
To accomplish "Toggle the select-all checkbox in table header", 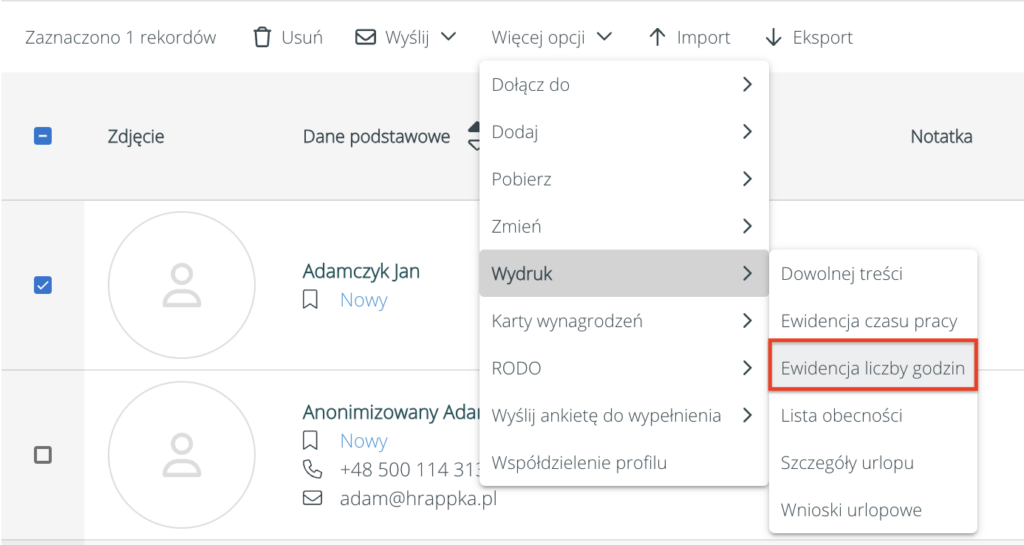I will [x=43, y=137].
